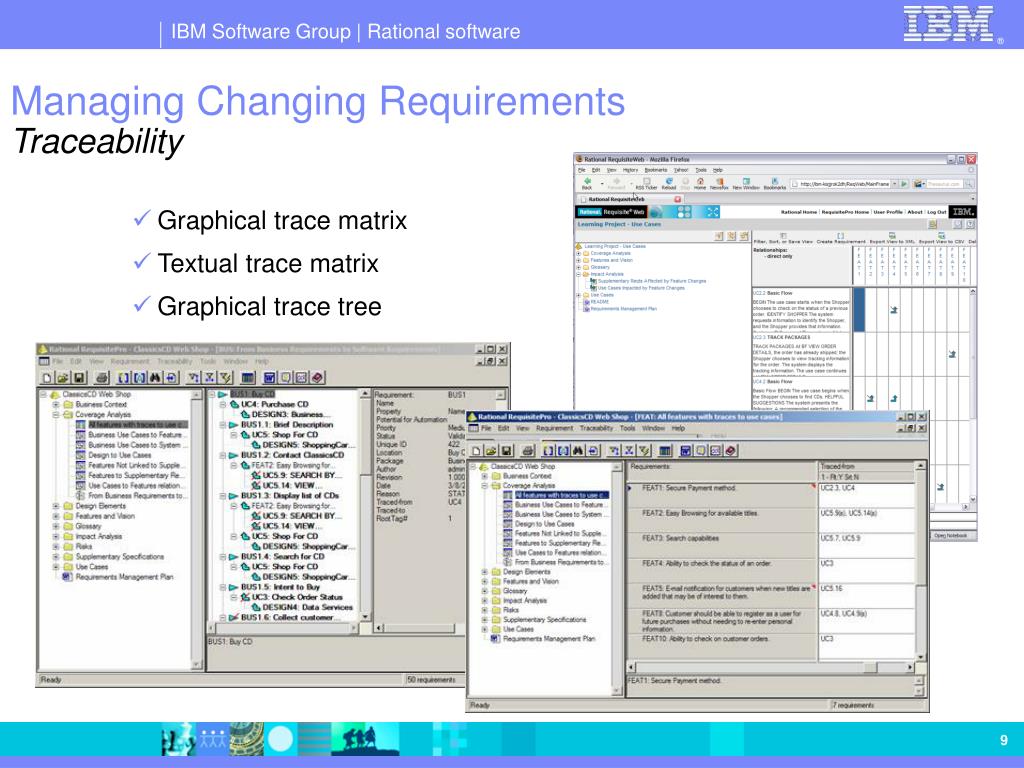Click red book icon in BUS window toolbar
The image size is (1024, 768).
click(317, 377)
